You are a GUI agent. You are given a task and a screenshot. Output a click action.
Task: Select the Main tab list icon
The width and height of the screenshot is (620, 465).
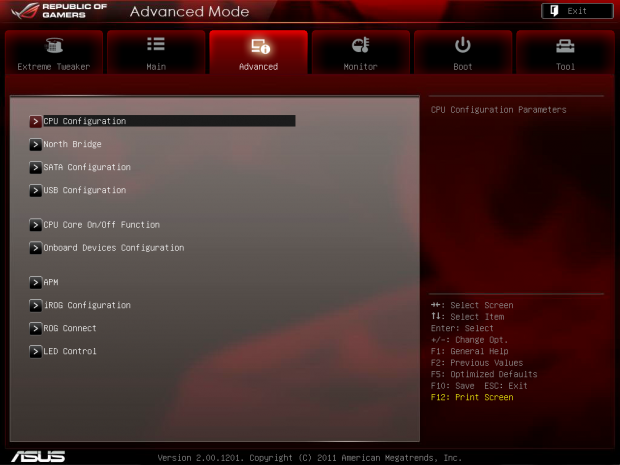tap(156, 45)
